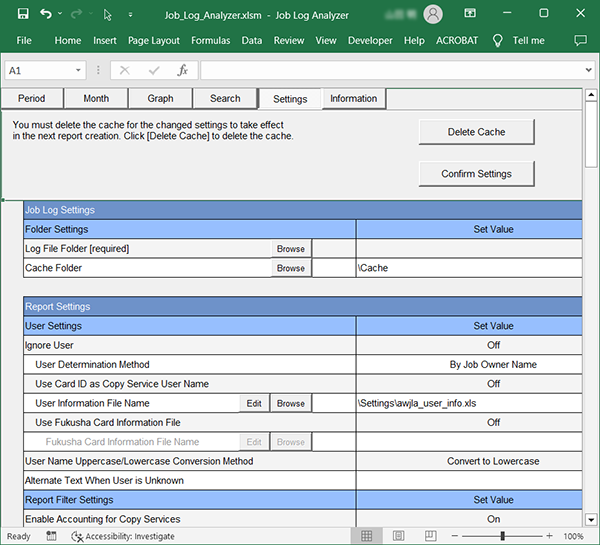The width and height of the screenshot is (600, 545).
Task: Click Accessibility: Investigate in status bar
Action: 123,536
